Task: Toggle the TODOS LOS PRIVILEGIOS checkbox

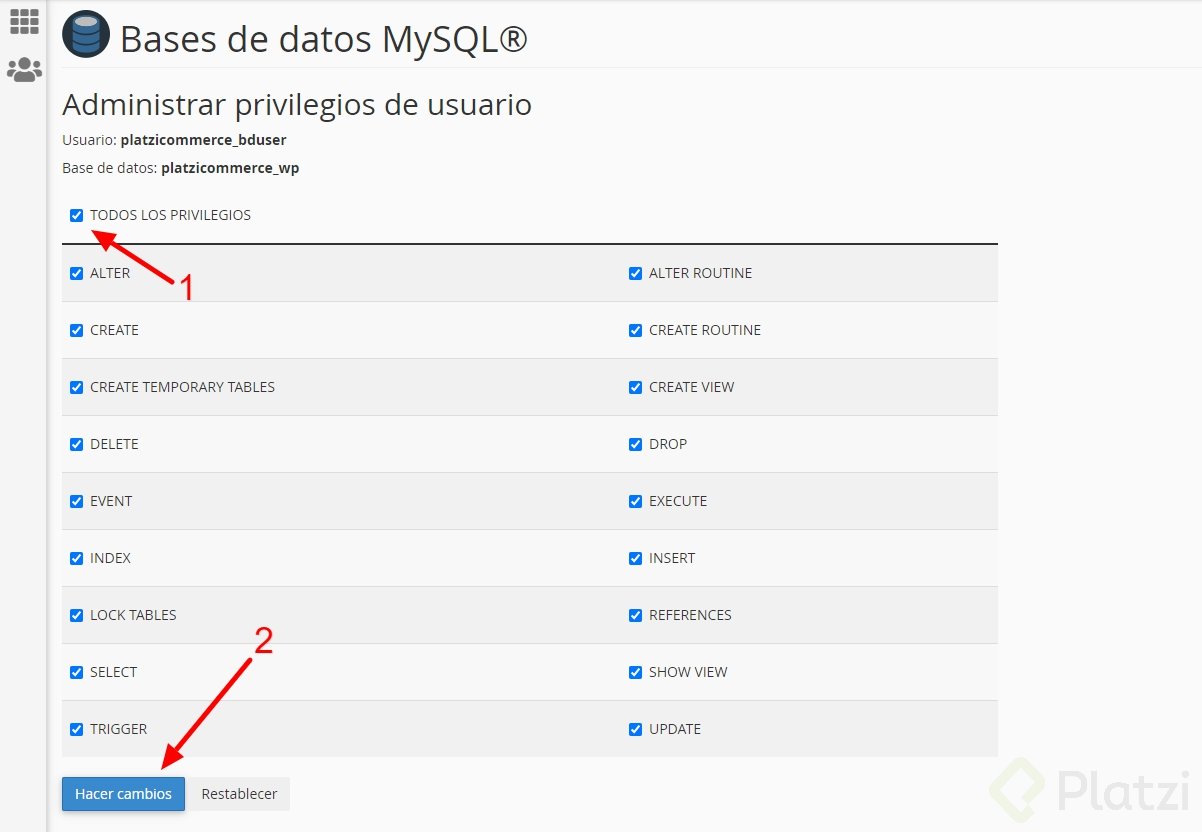Action: [77, 215]
